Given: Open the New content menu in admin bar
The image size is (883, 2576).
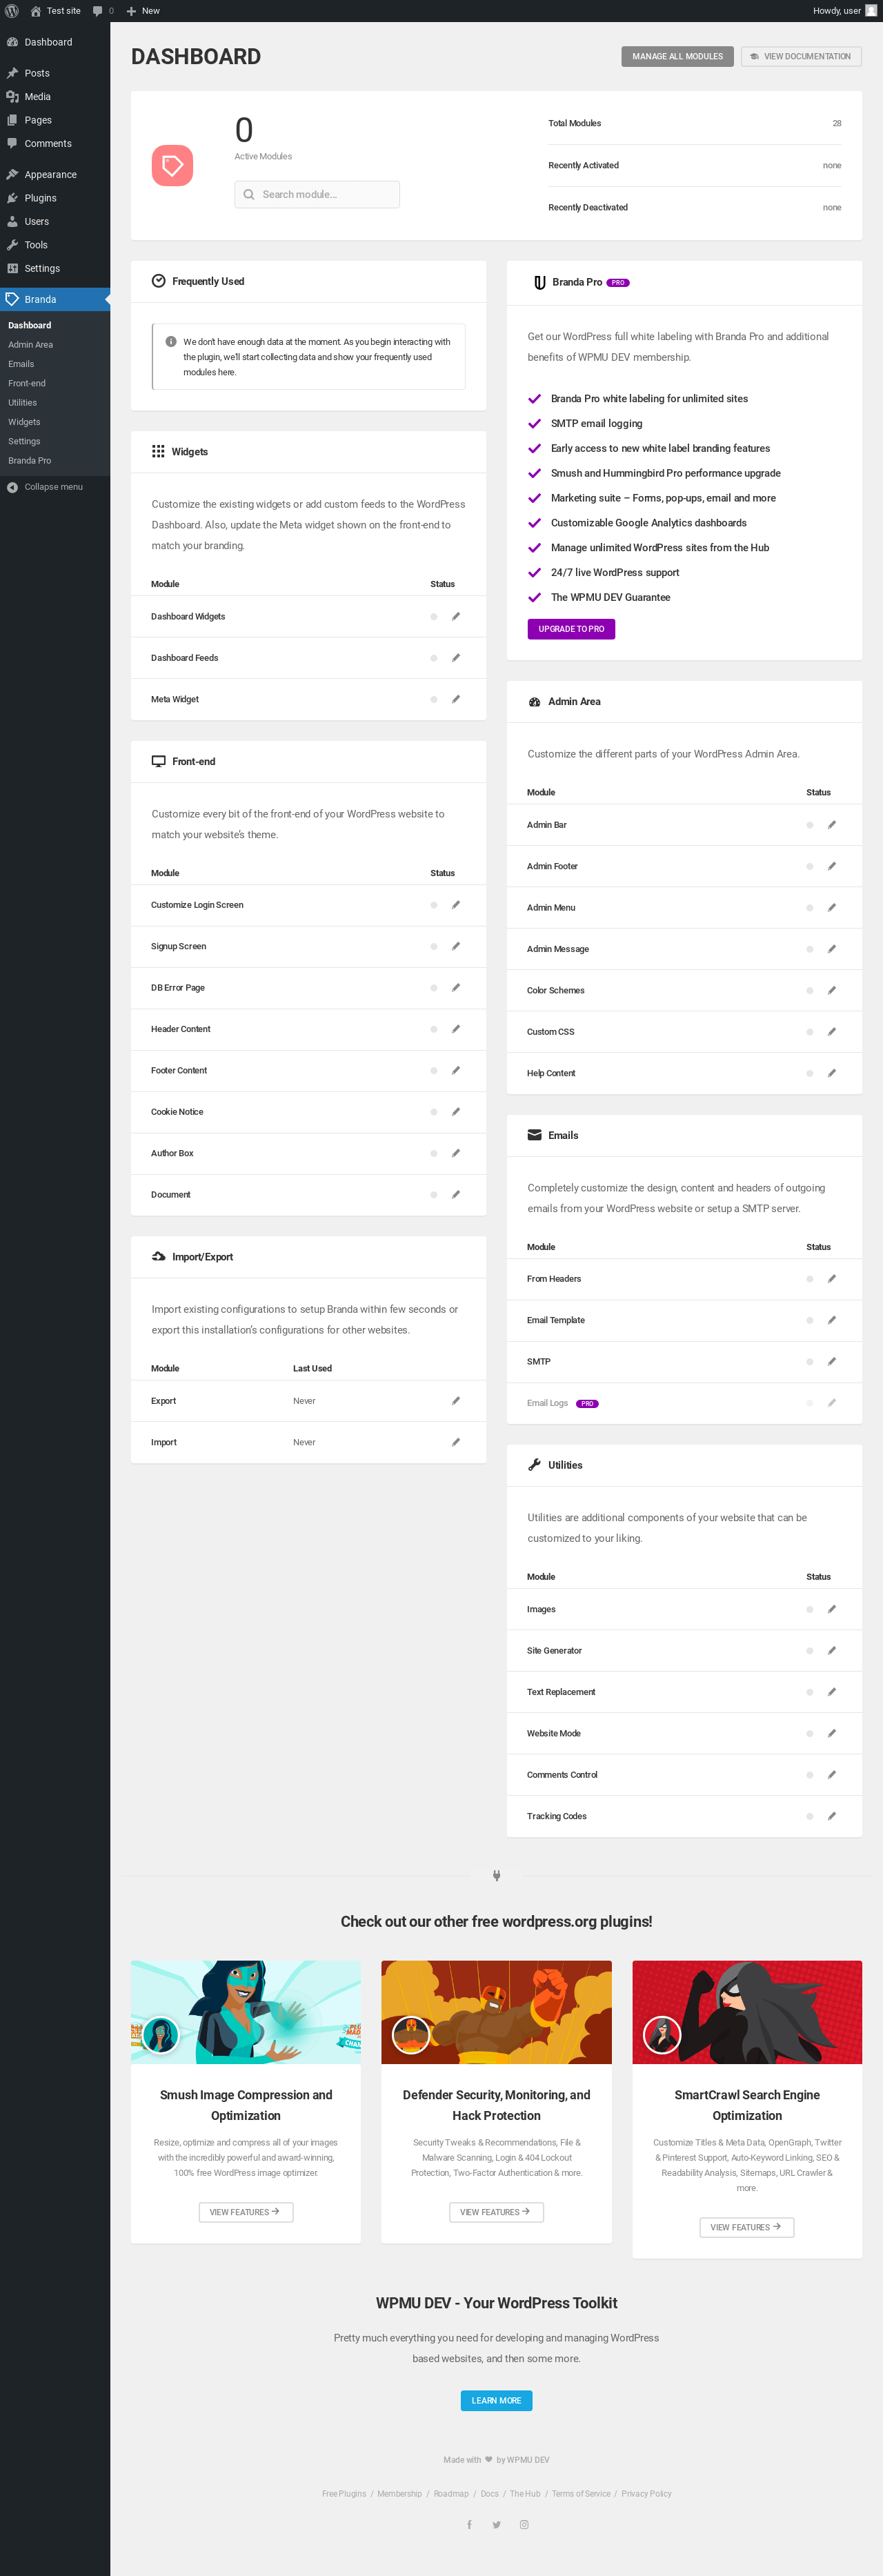Looking at the screenshot, I should tap(143, 11).
